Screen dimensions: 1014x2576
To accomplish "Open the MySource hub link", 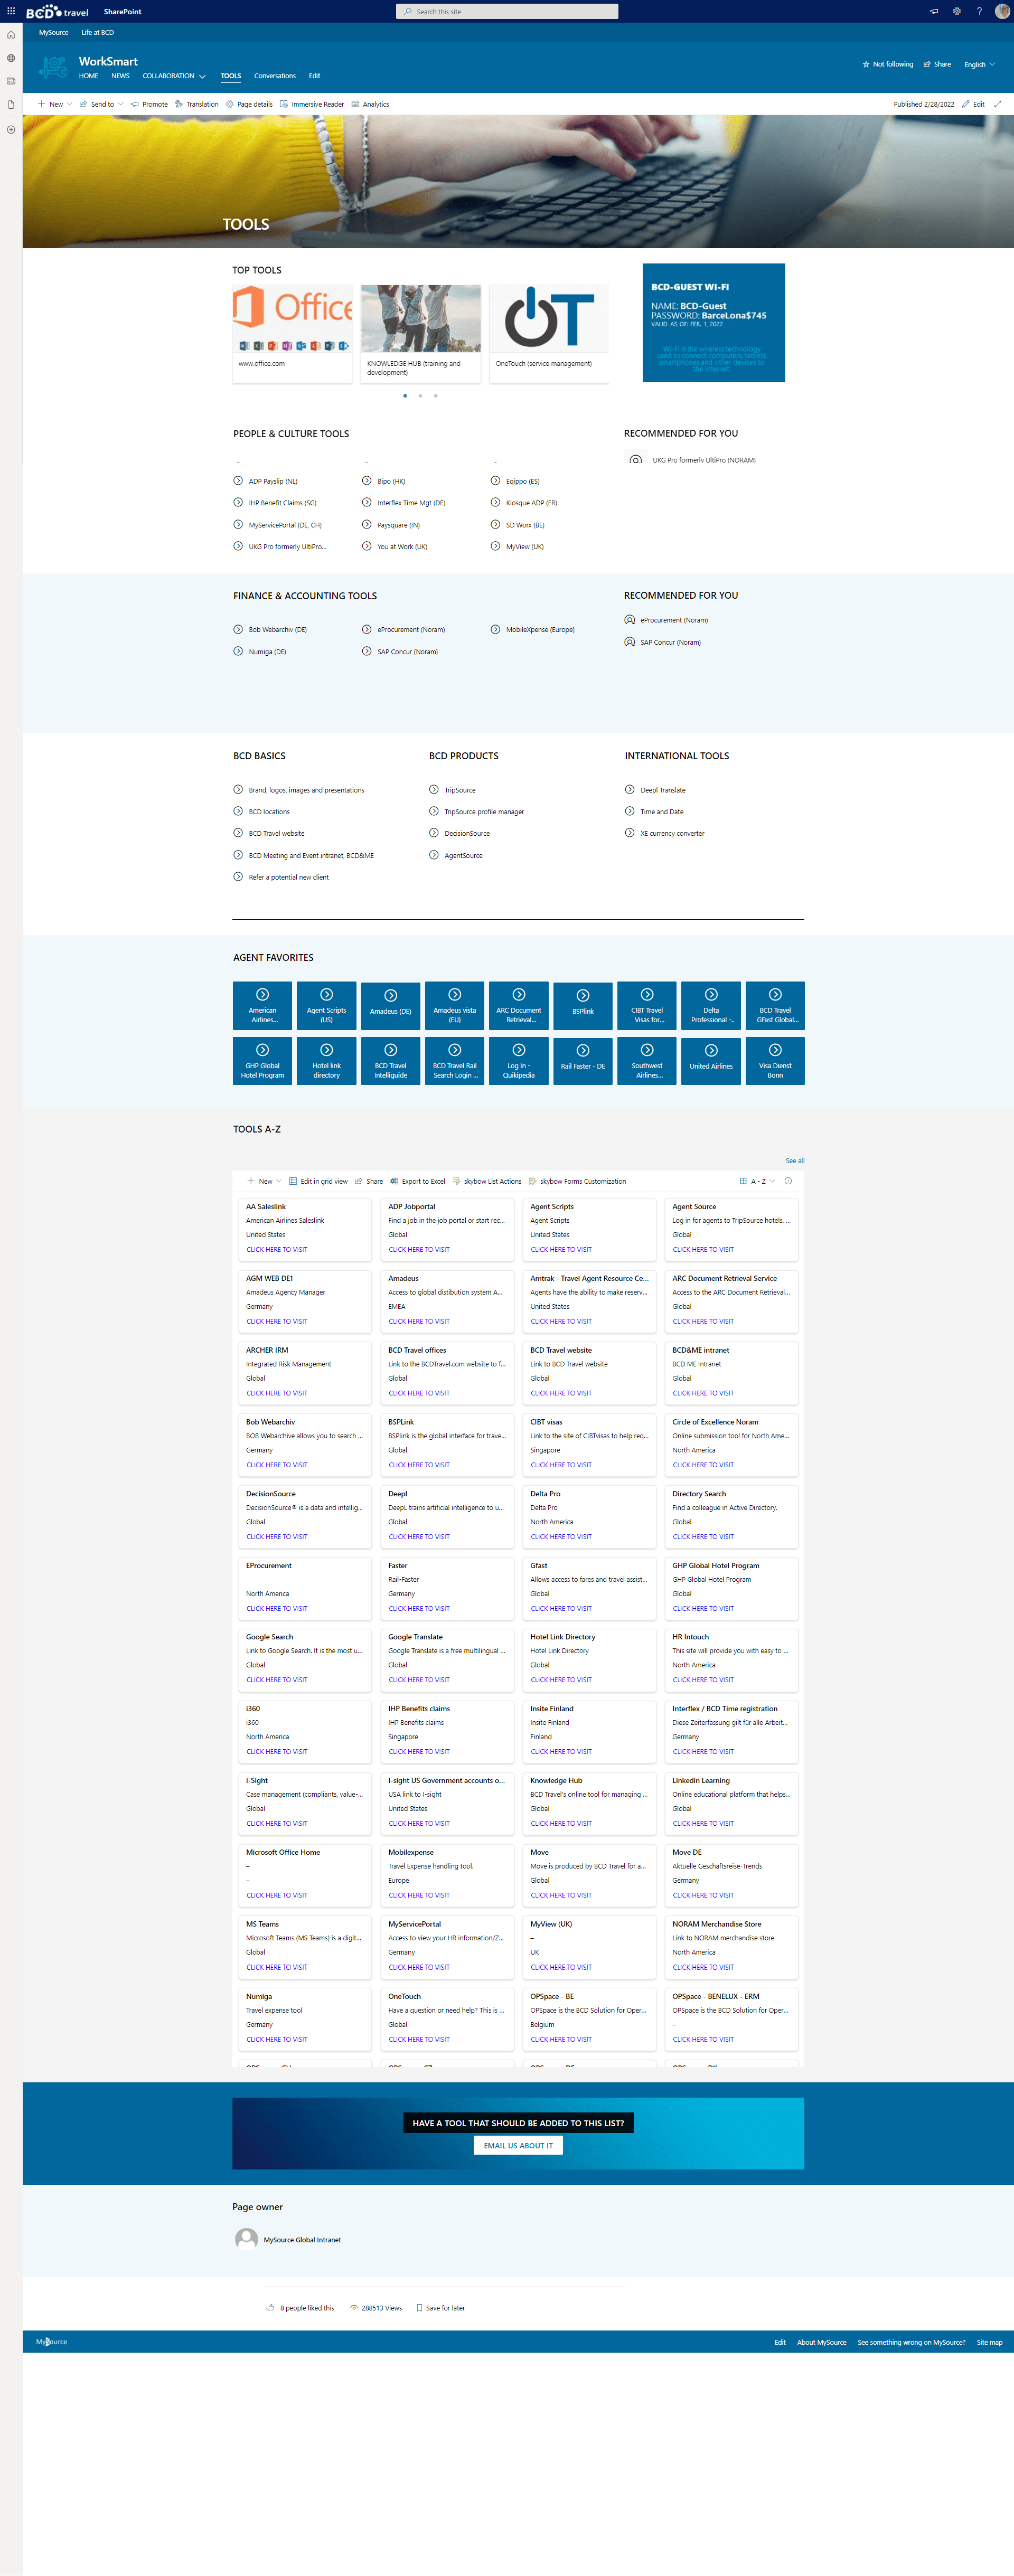I will (54, 32).
